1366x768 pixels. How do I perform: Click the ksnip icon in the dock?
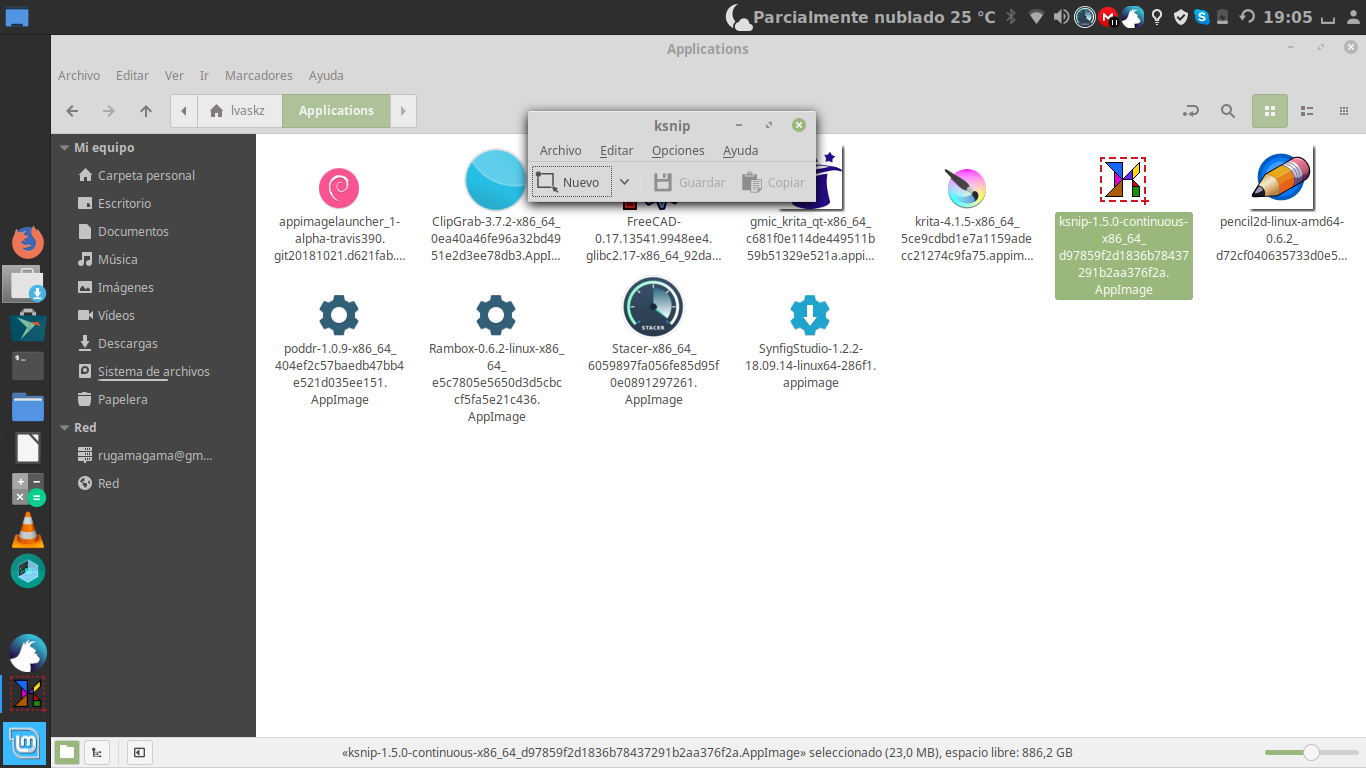click(28, 692)
